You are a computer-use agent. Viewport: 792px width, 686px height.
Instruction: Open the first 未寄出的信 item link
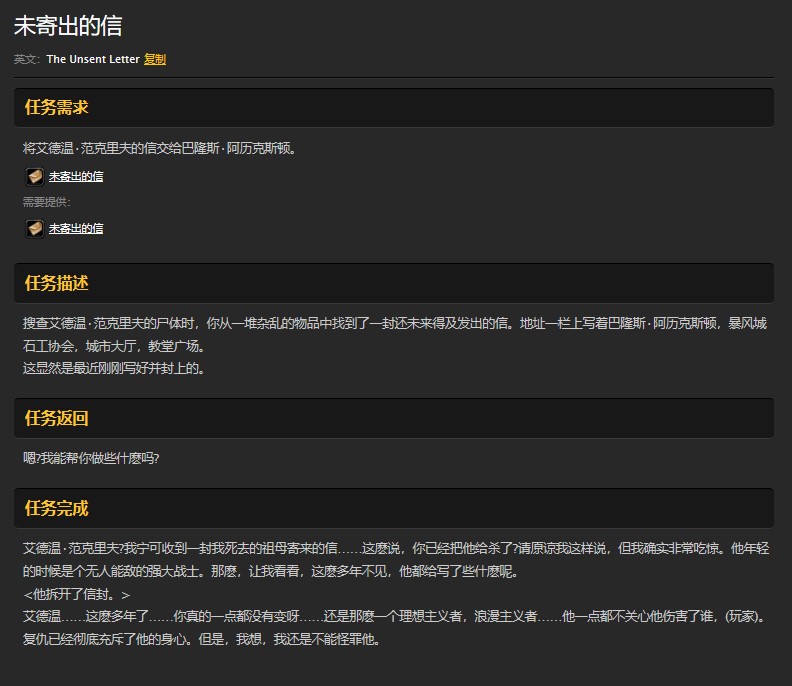tap(76, 177)
